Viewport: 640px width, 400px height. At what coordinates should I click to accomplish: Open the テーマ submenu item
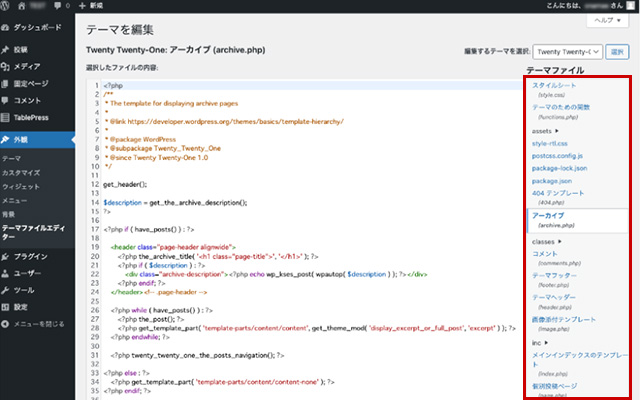[11, 158]
